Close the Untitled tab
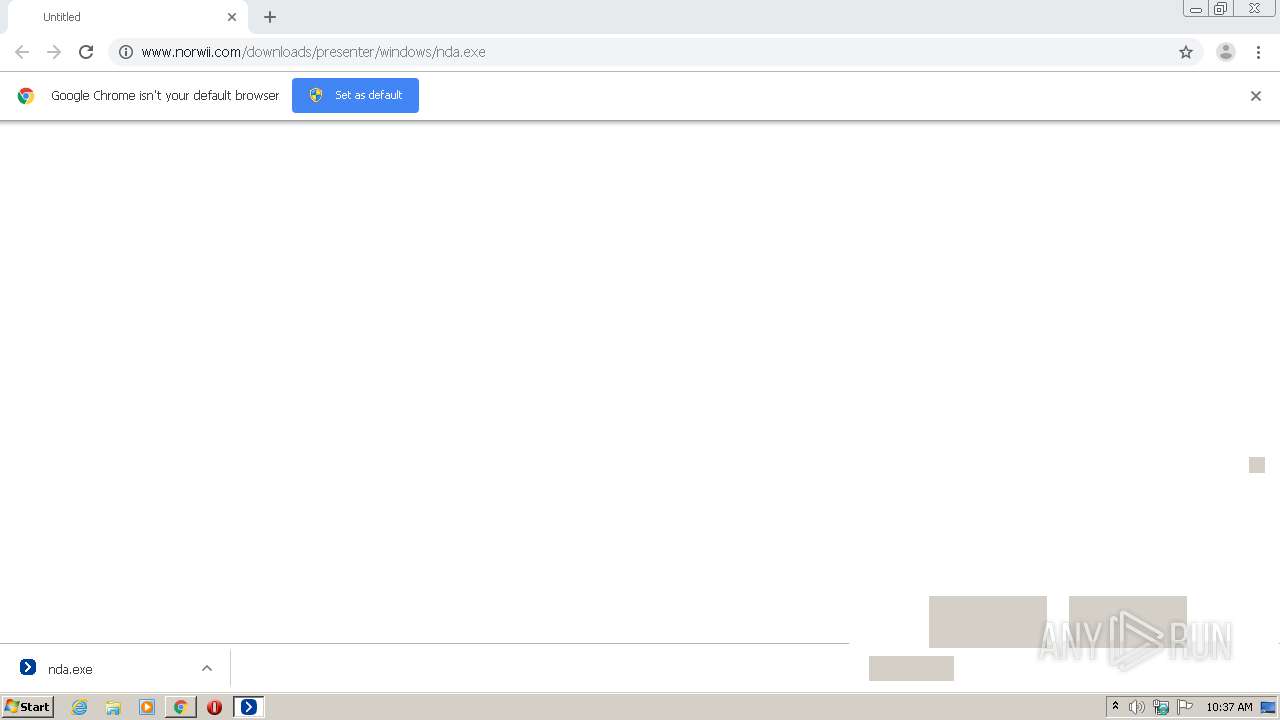 (x=232, y=17)
